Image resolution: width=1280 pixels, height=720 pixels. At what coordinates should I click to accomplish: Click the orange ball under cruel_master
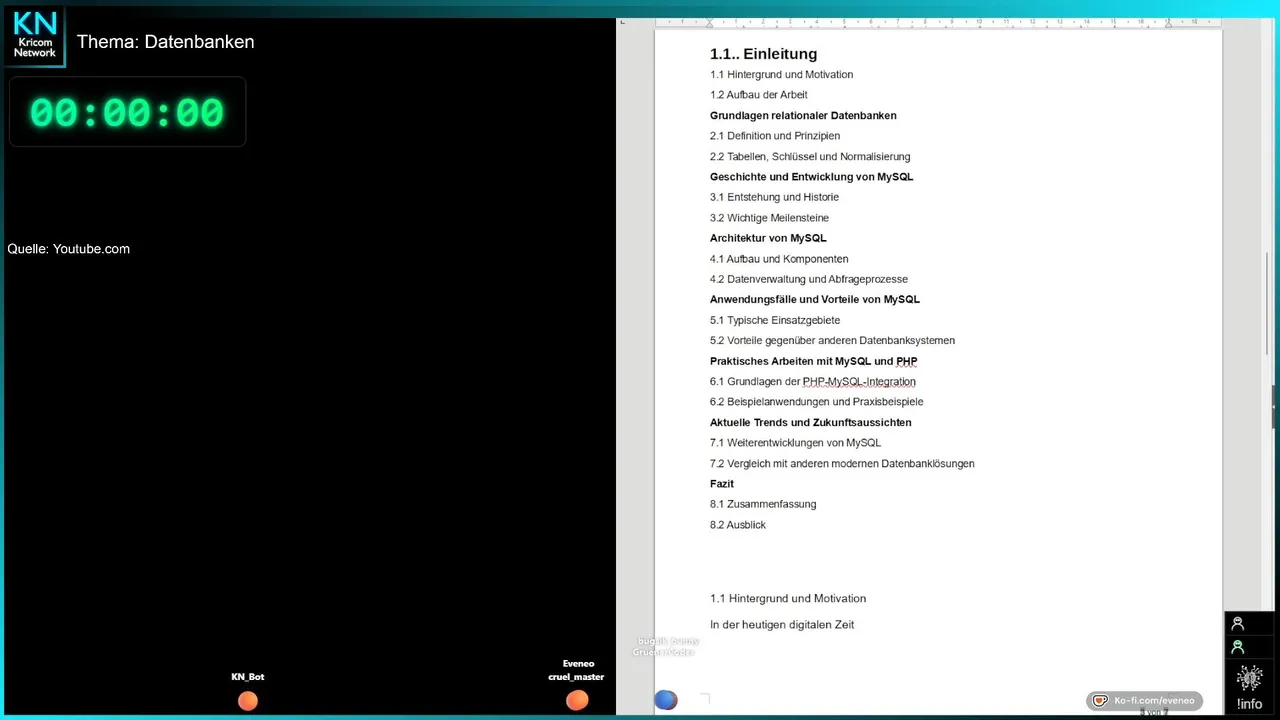[577, 701]
